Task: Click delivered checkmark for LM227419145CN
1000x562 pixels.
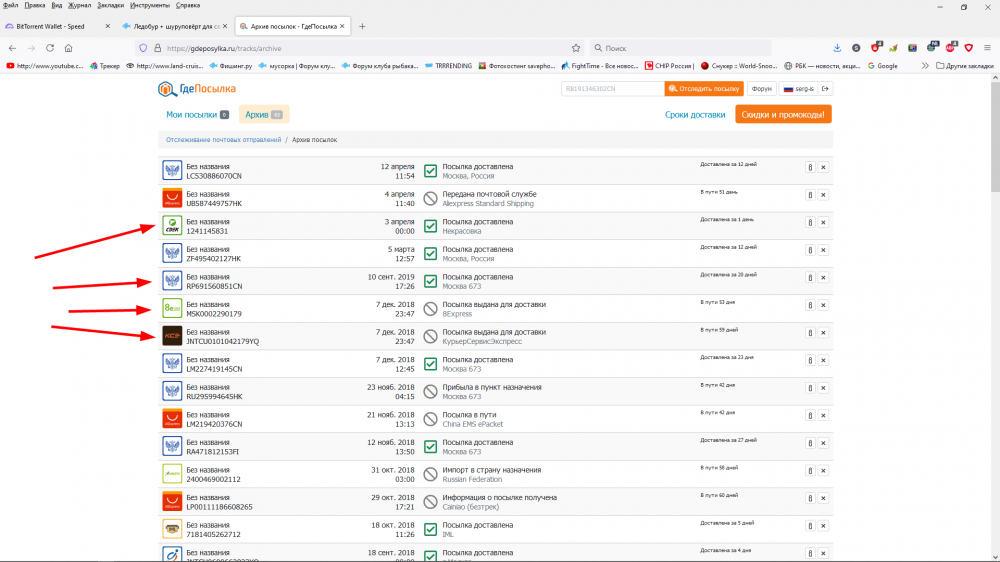Action: 430,364
